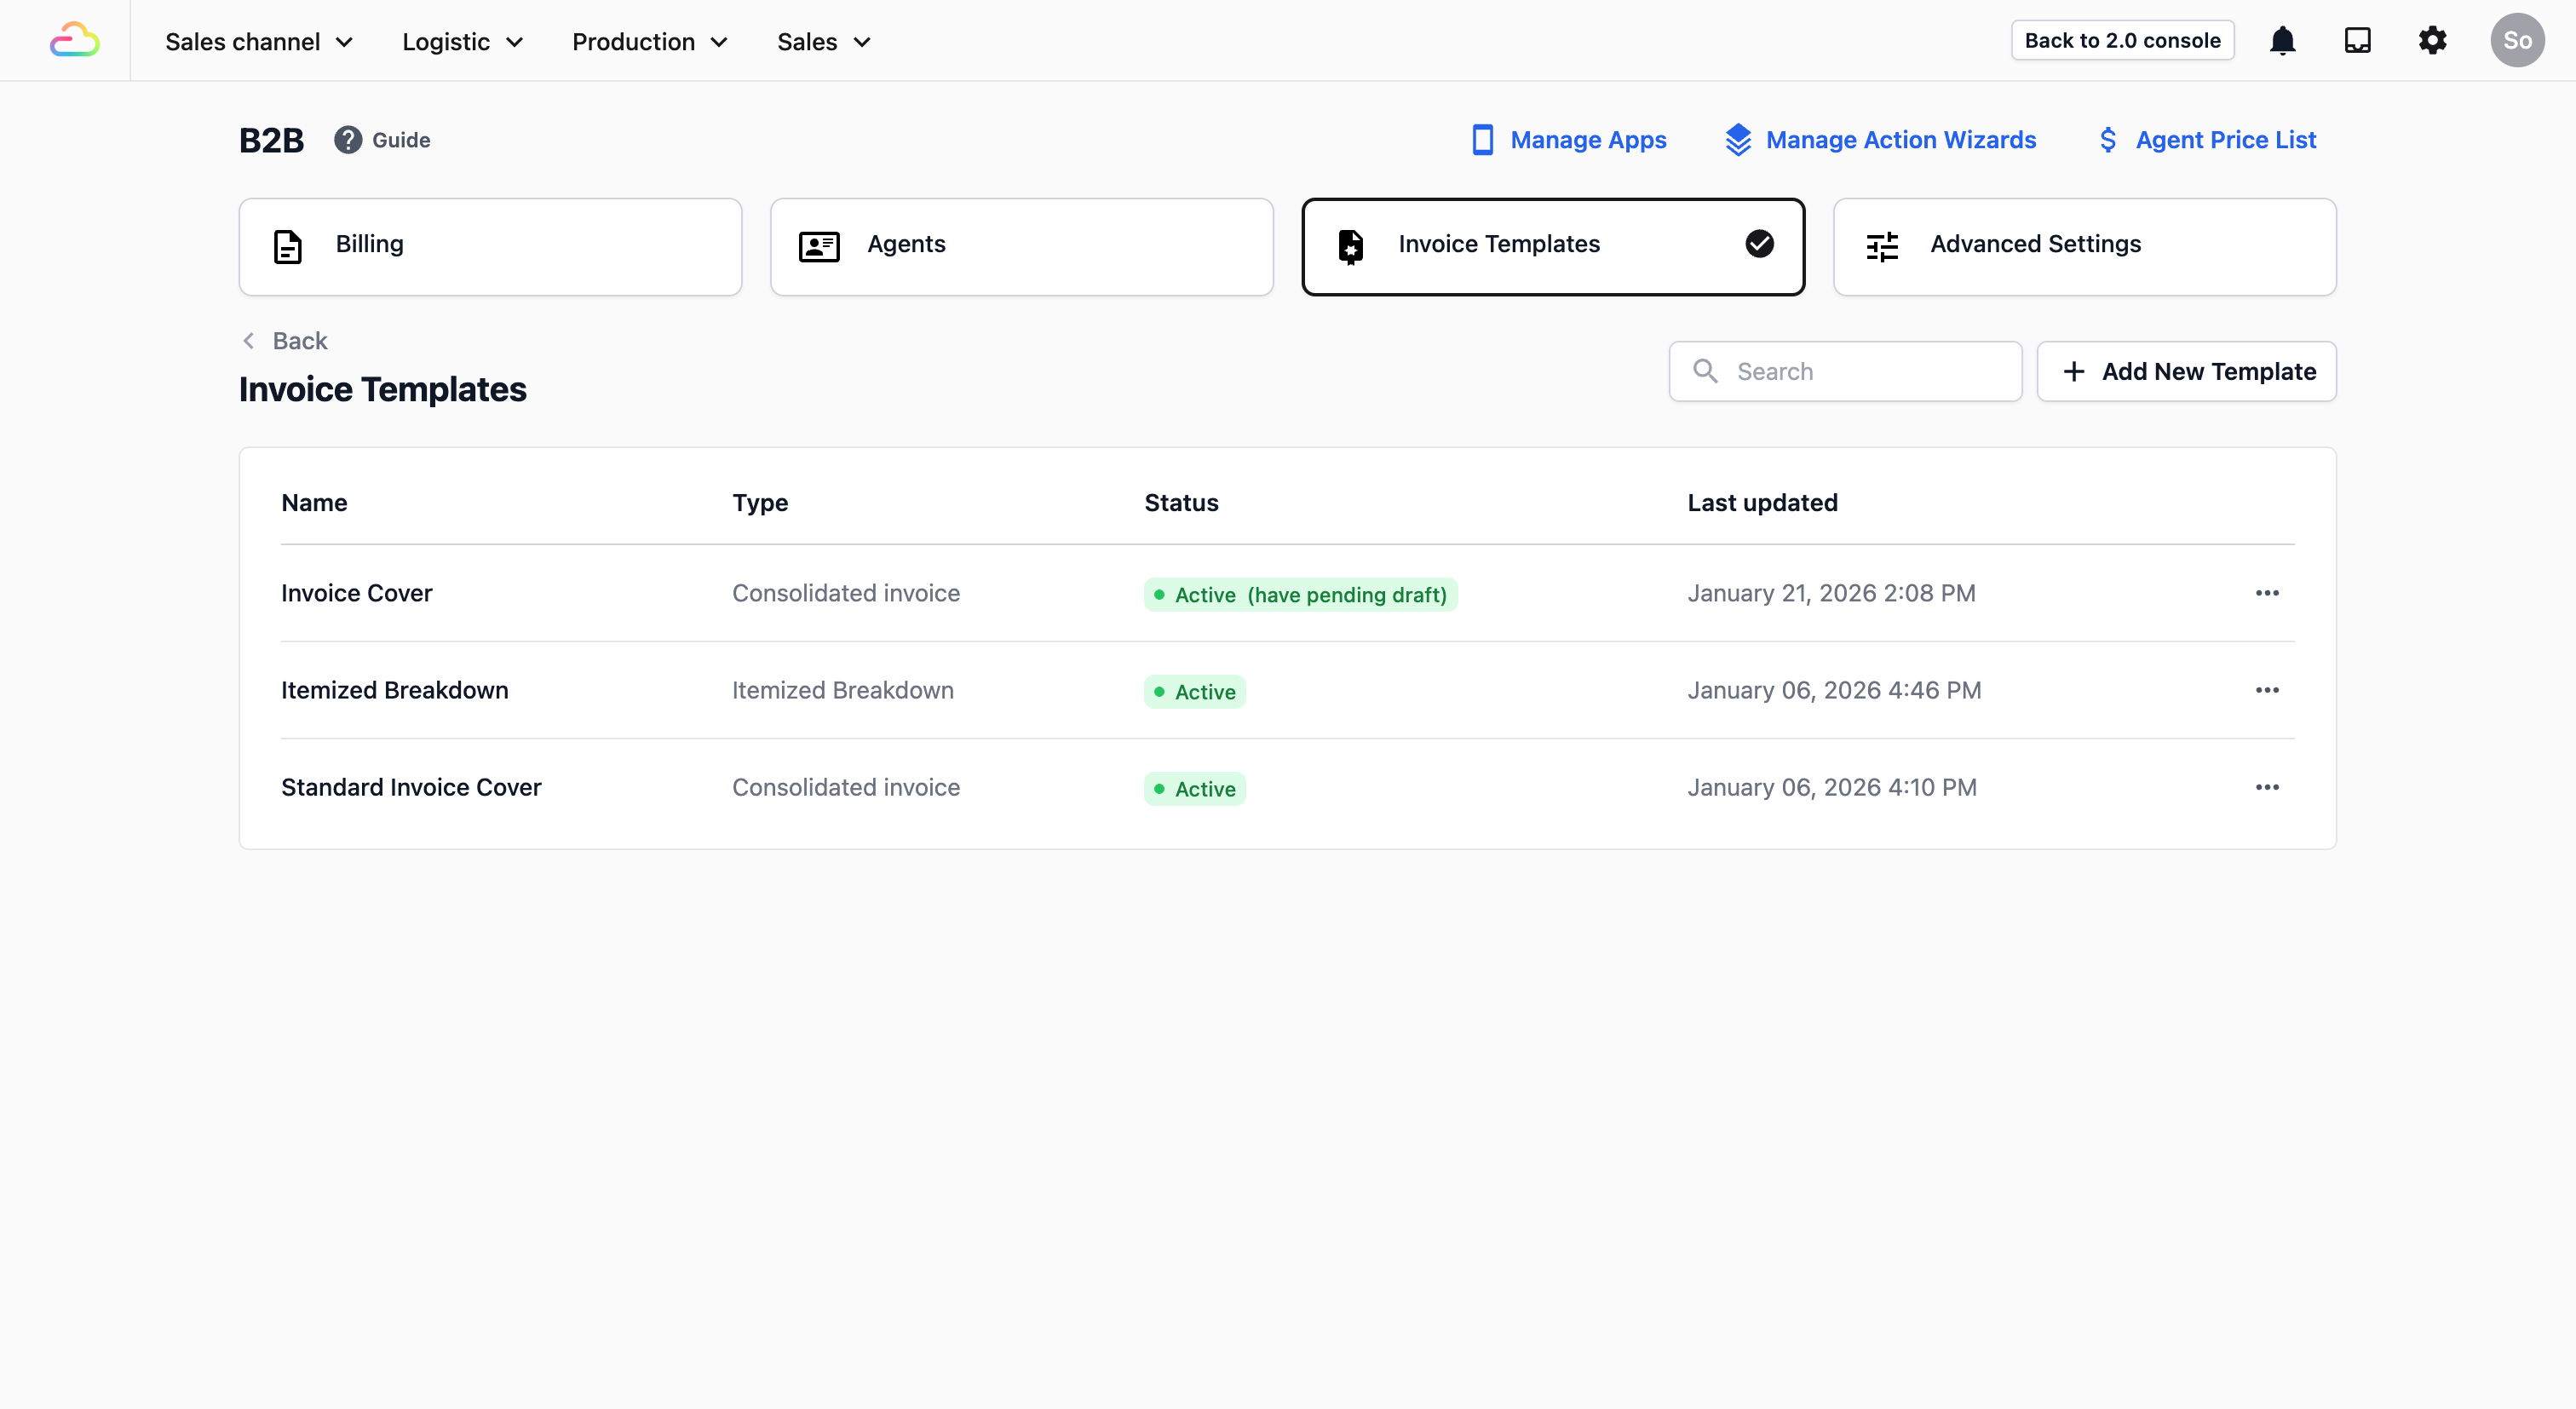Open more options for Itemized Breakdown
This screenshot has width=2576, height=1409.
(2266, 690)
